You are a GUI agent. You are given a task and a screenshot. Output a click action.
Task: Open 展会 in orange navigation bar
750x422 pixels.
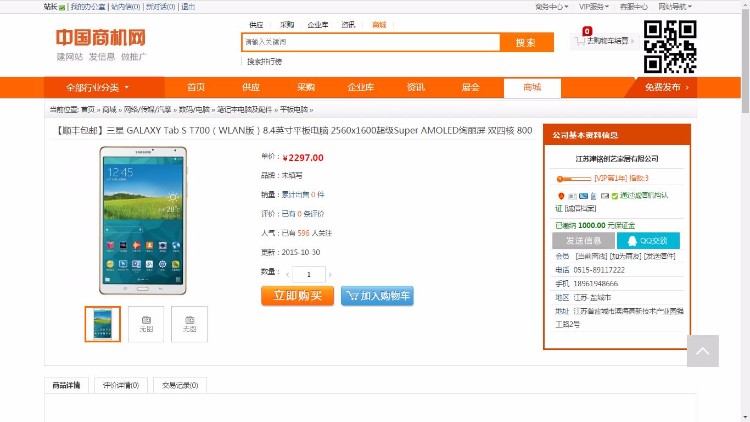click(470, 87)
